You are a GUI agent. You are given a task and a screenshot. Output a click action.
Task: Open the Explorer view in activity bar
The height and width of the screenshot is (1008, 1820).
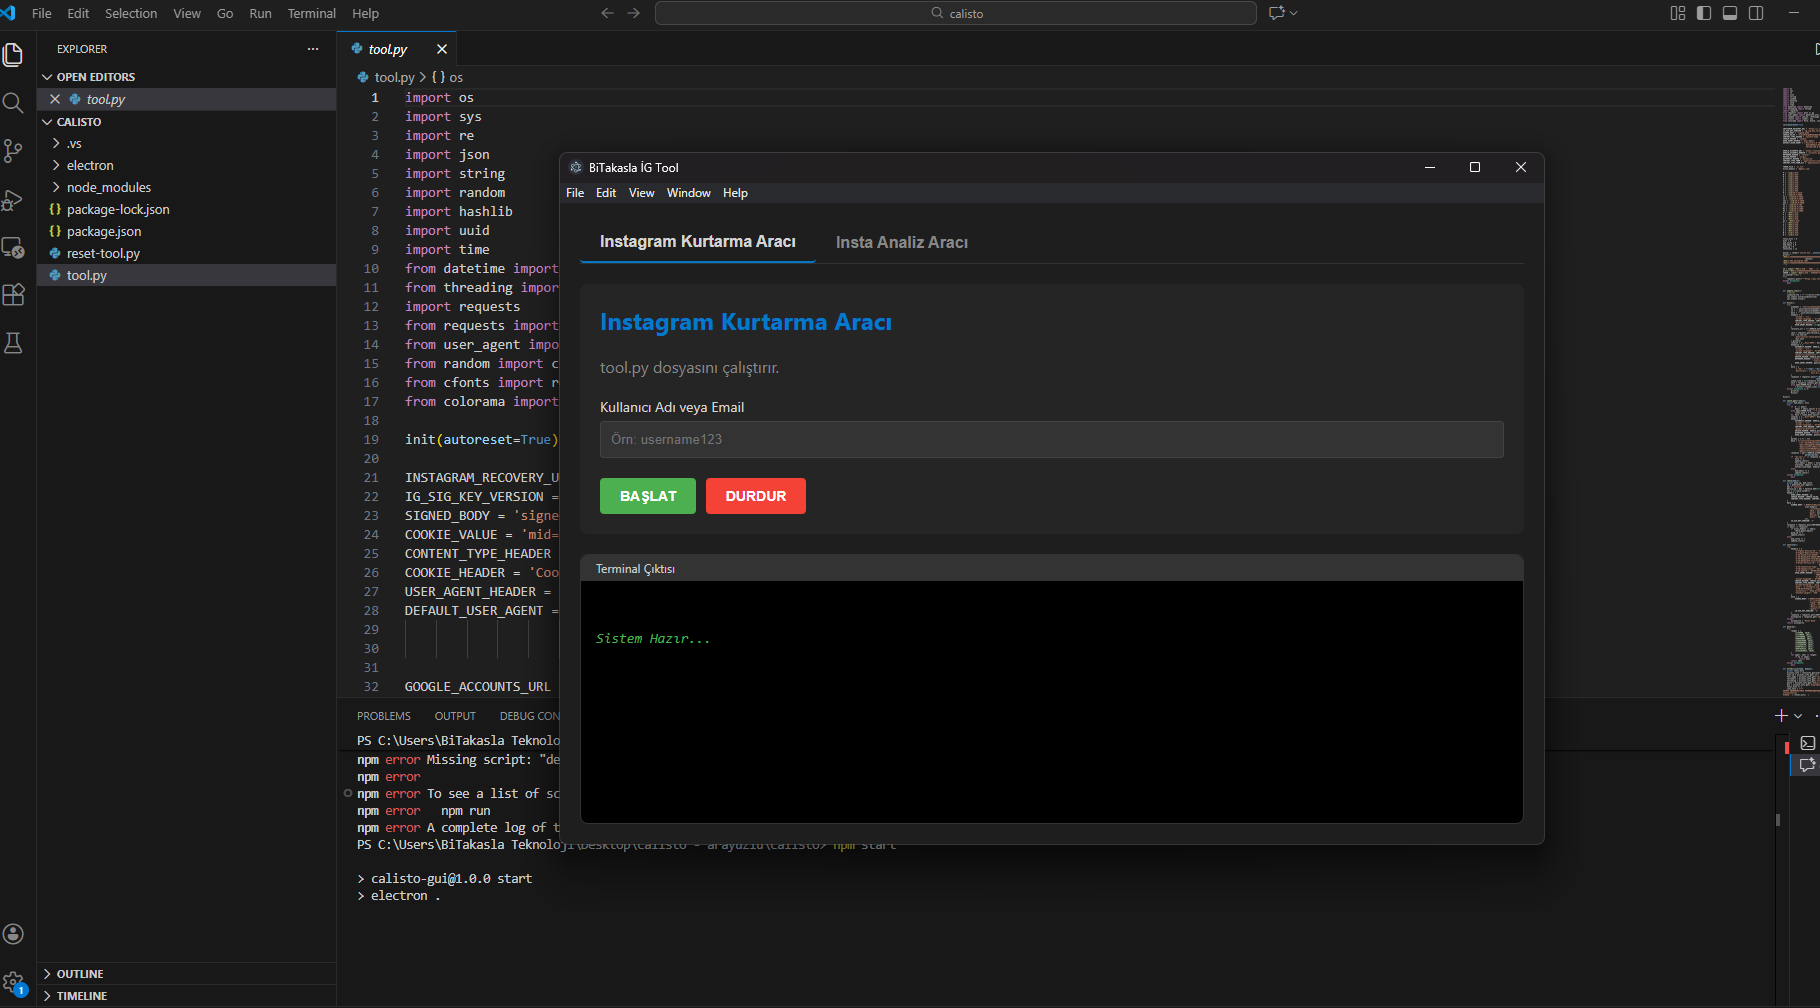coord(13,54)
